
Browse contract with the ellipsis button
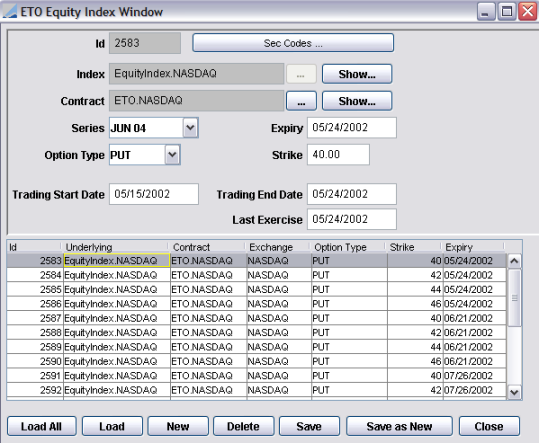click(301, 101)
